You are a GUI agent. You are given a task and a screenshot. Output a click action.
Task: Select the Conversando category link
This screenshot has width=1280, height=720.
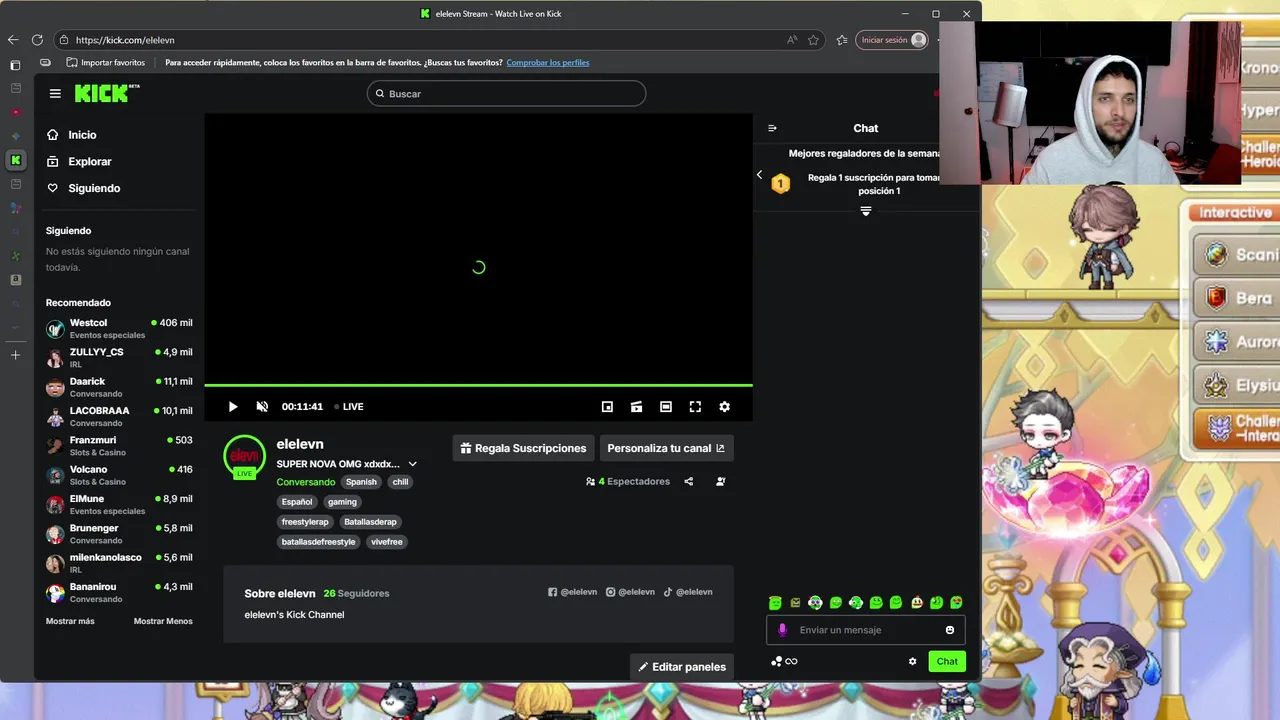[306, 482]
